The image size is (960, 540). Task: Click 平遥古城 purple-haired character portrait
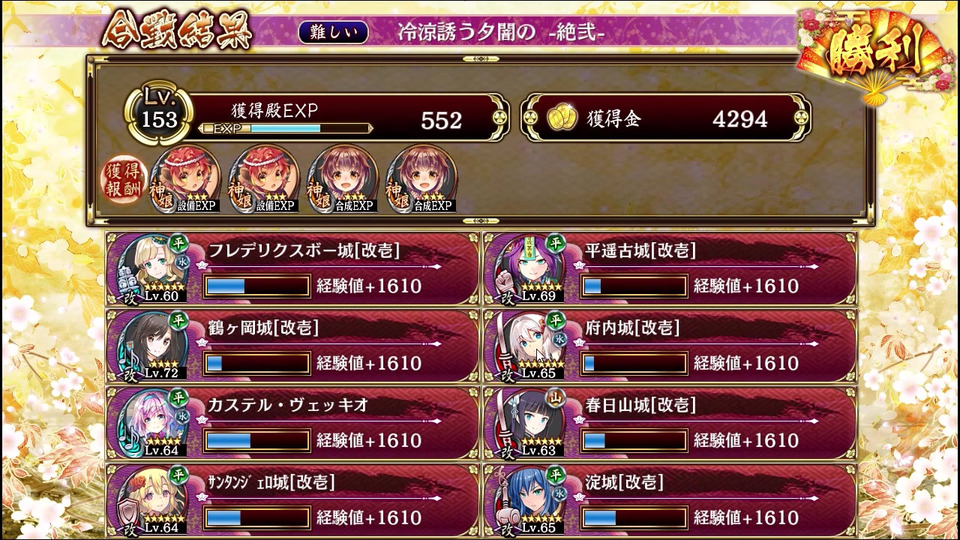(530, 269)
